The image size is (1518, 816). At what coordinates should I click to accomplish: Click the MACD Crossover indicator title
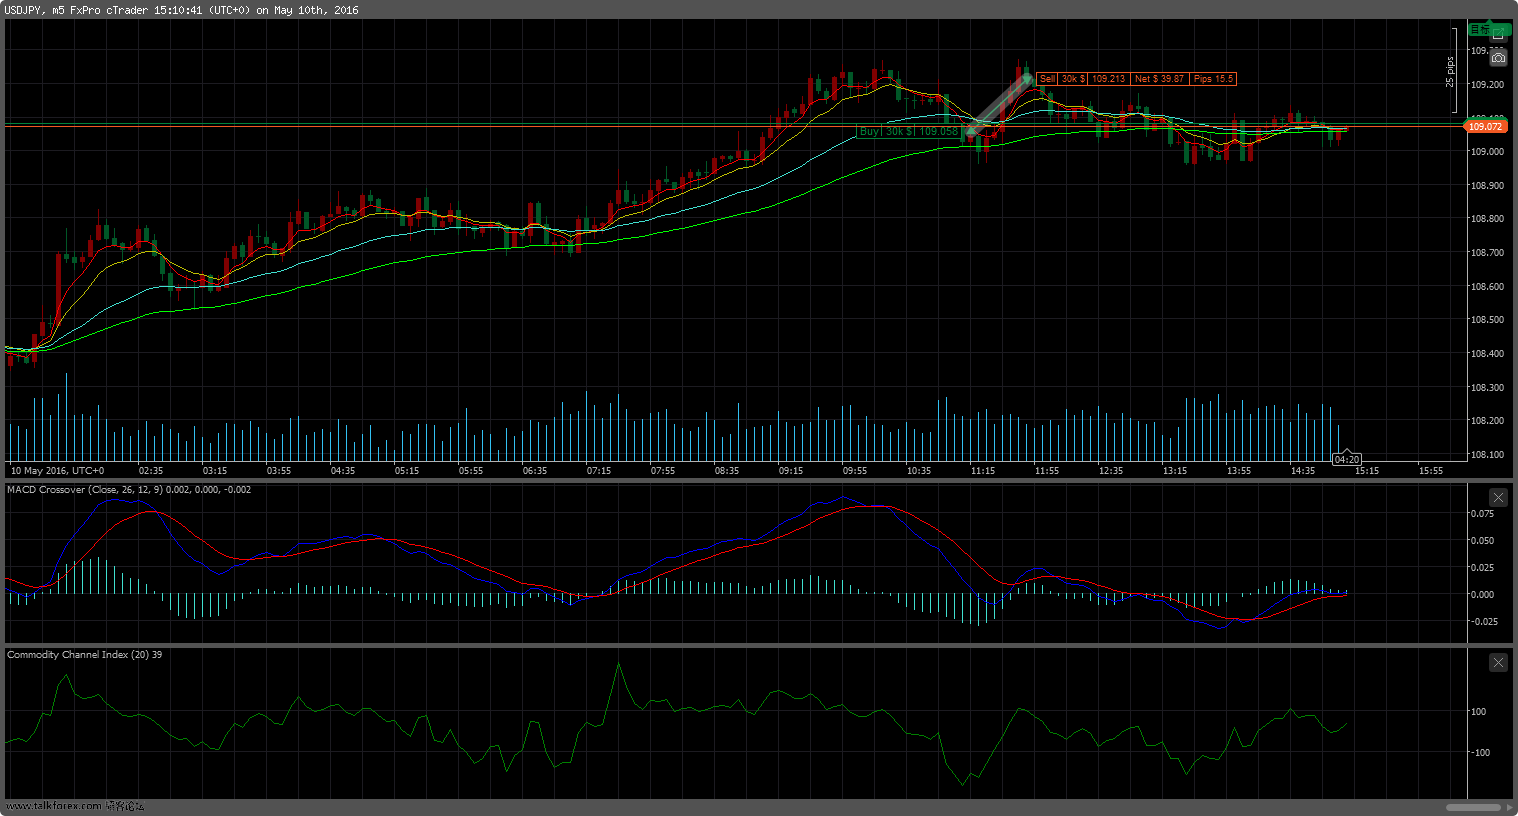tap(129, 490)
